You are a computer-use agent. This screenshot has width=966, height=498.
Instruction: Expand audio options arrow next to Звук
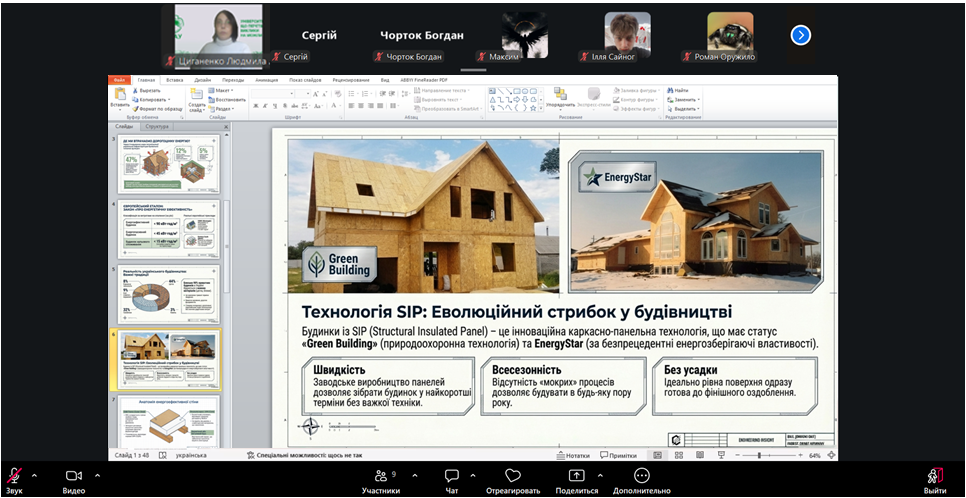pyautogui.click(x=35, y=475)
